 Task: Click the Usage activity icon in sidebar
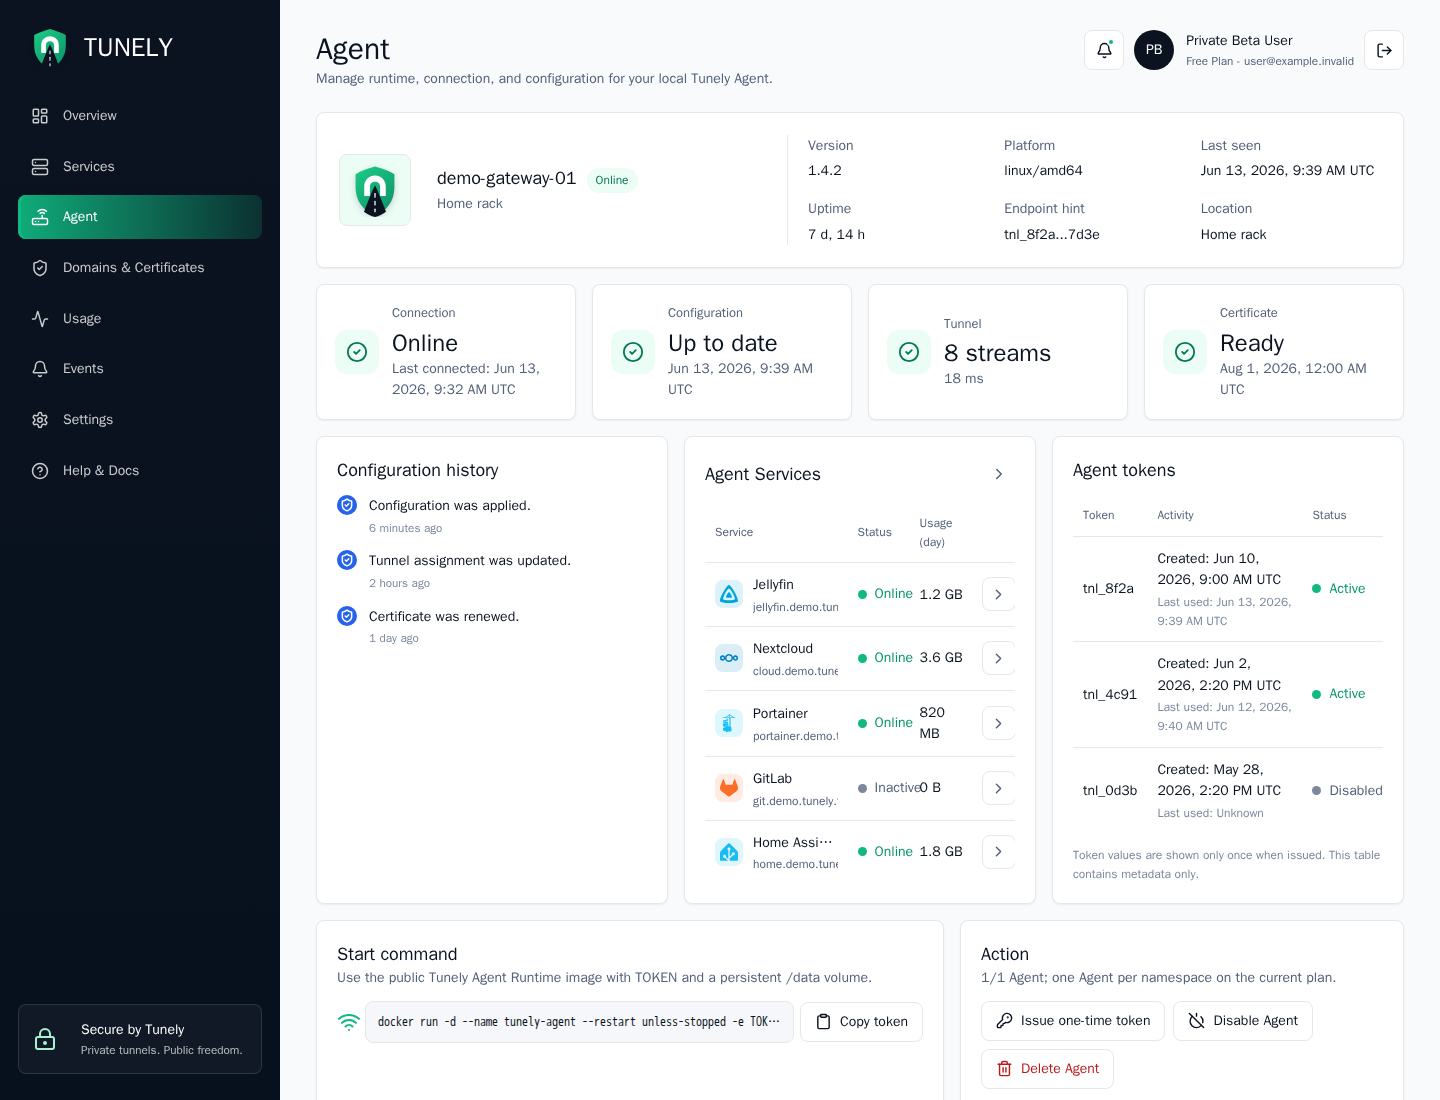[40, 319]
